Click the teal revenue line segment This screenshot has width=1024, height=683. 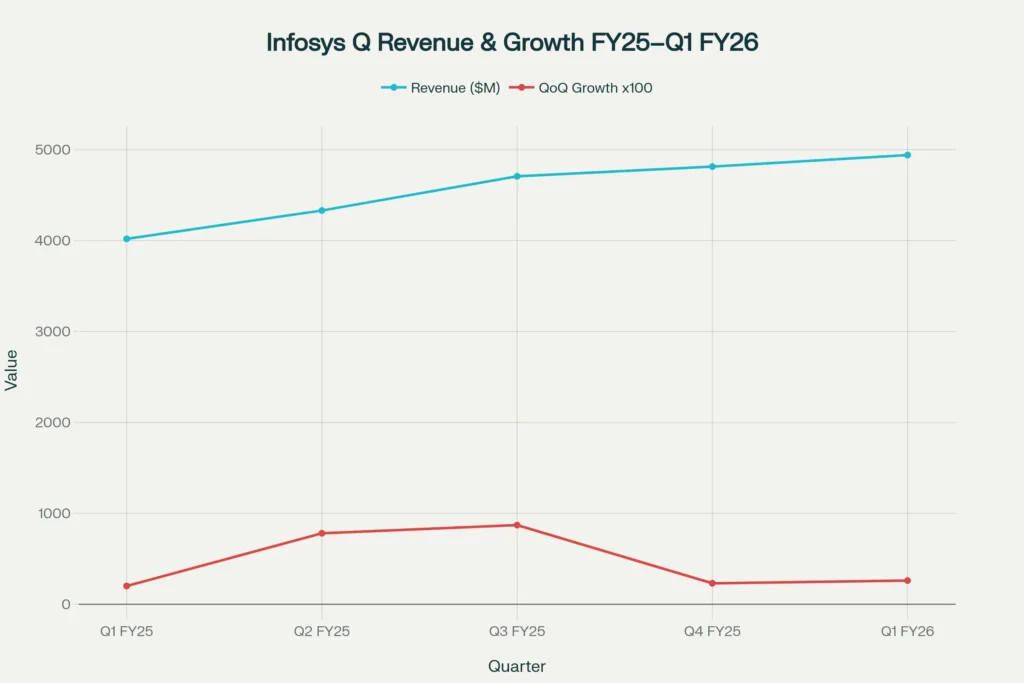click(x=420, y=193)
